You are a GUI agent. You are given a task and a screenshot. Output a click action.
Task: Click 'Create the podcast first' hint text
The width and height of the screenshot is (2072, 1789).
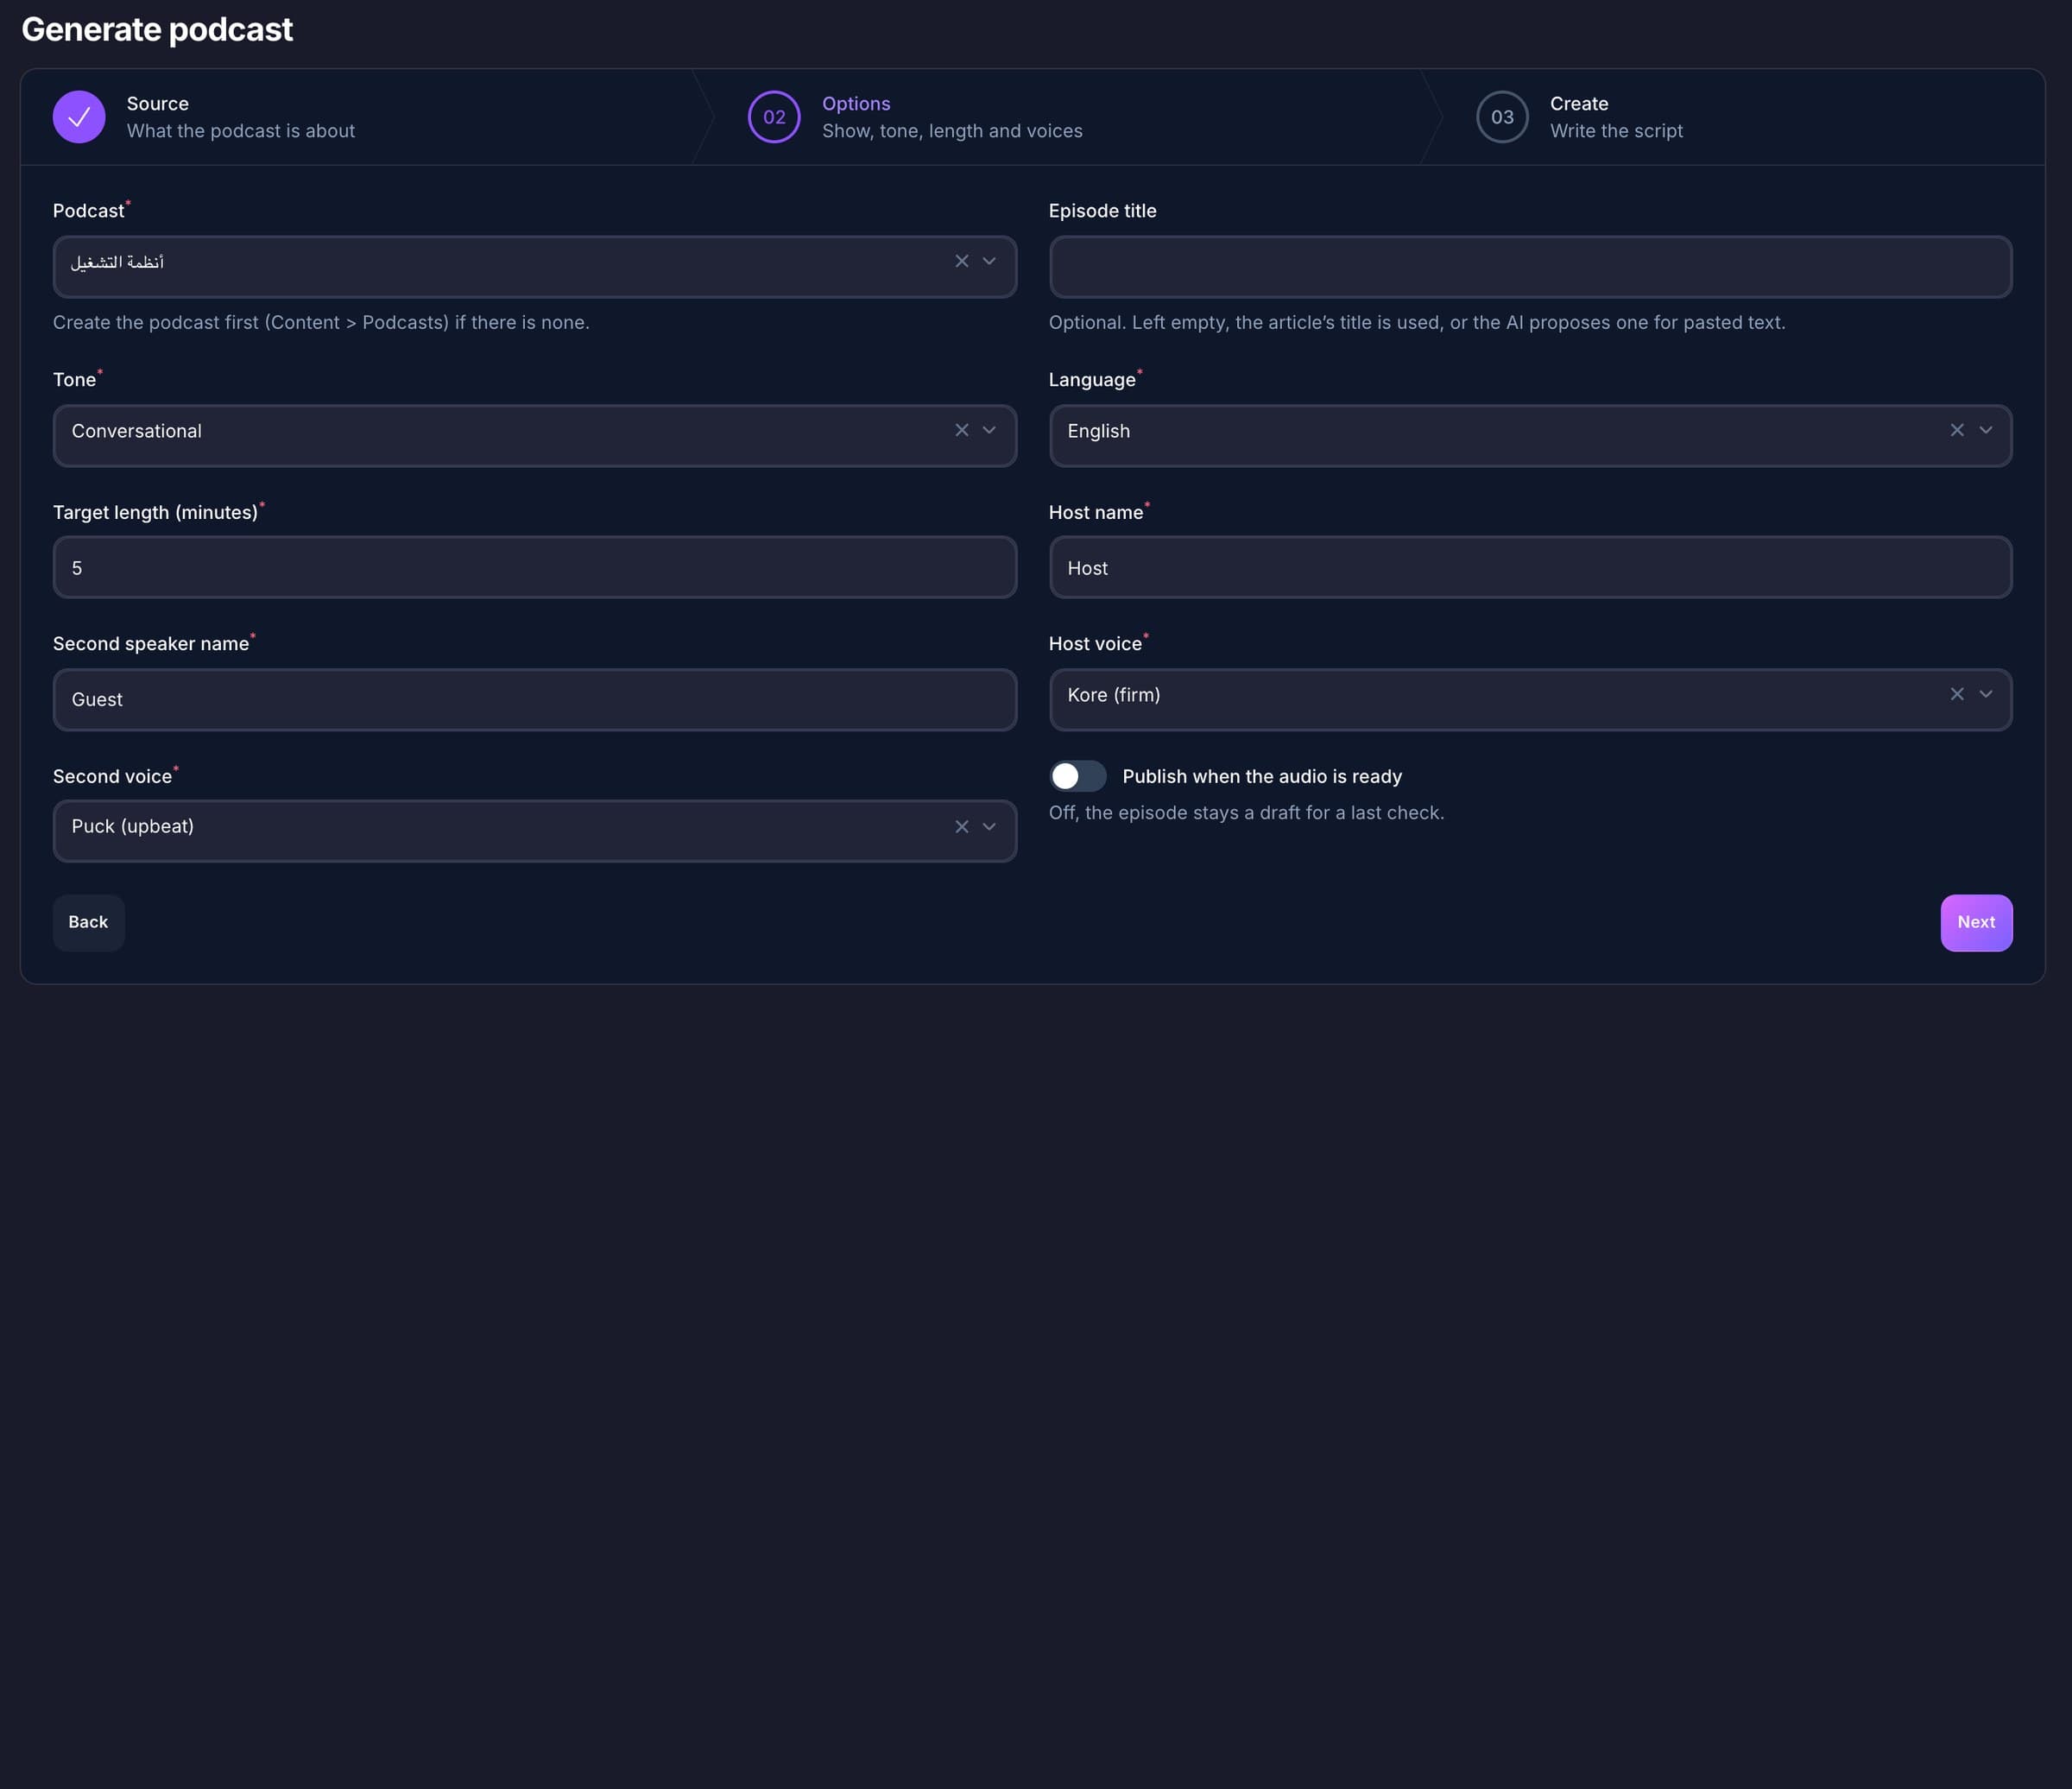tap(321, 322)
